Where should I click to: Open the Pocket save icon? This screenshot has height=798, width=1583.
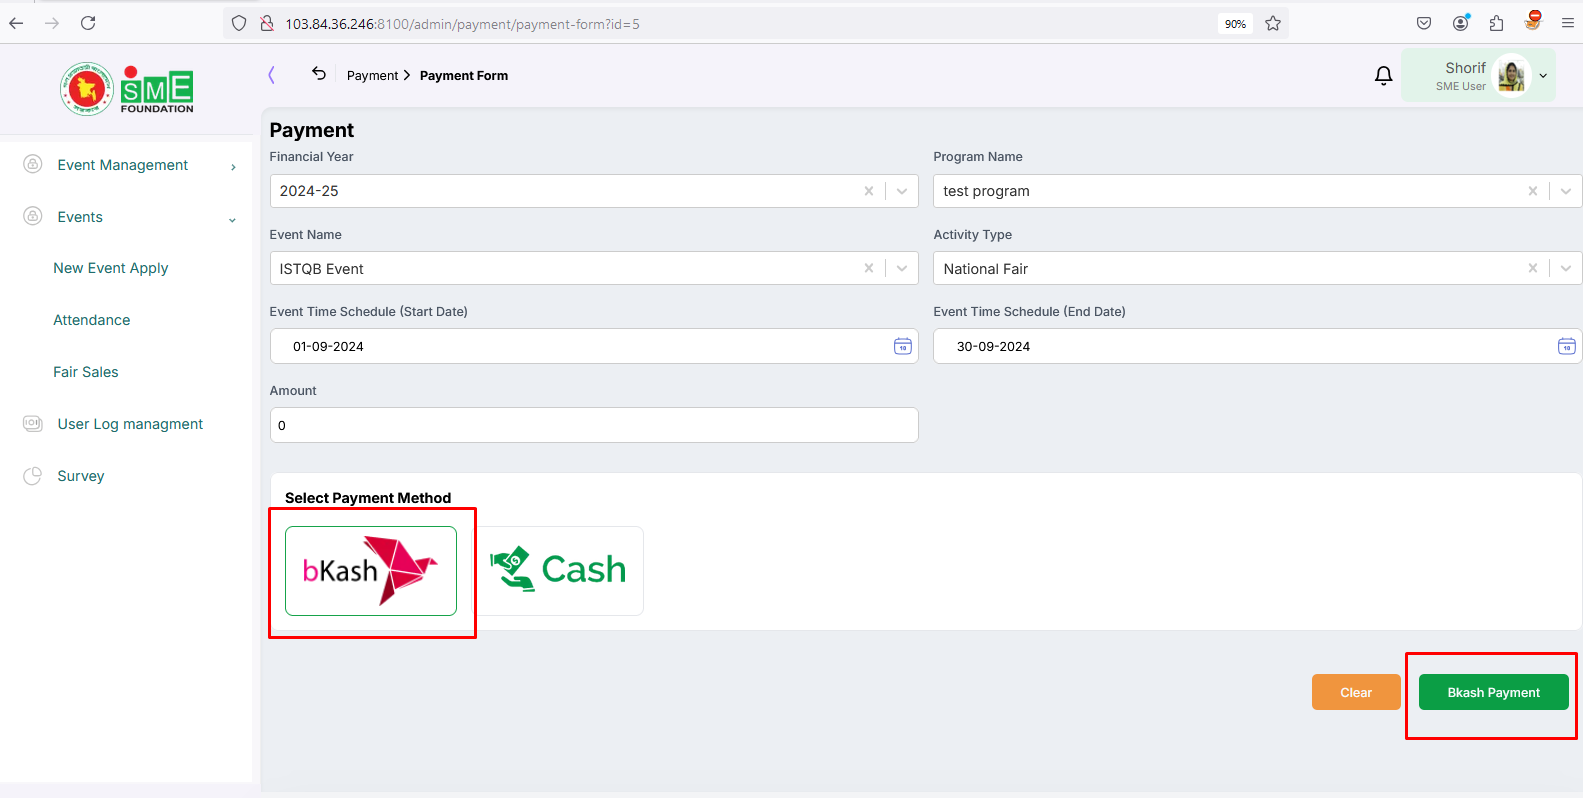coord(1424,23)
